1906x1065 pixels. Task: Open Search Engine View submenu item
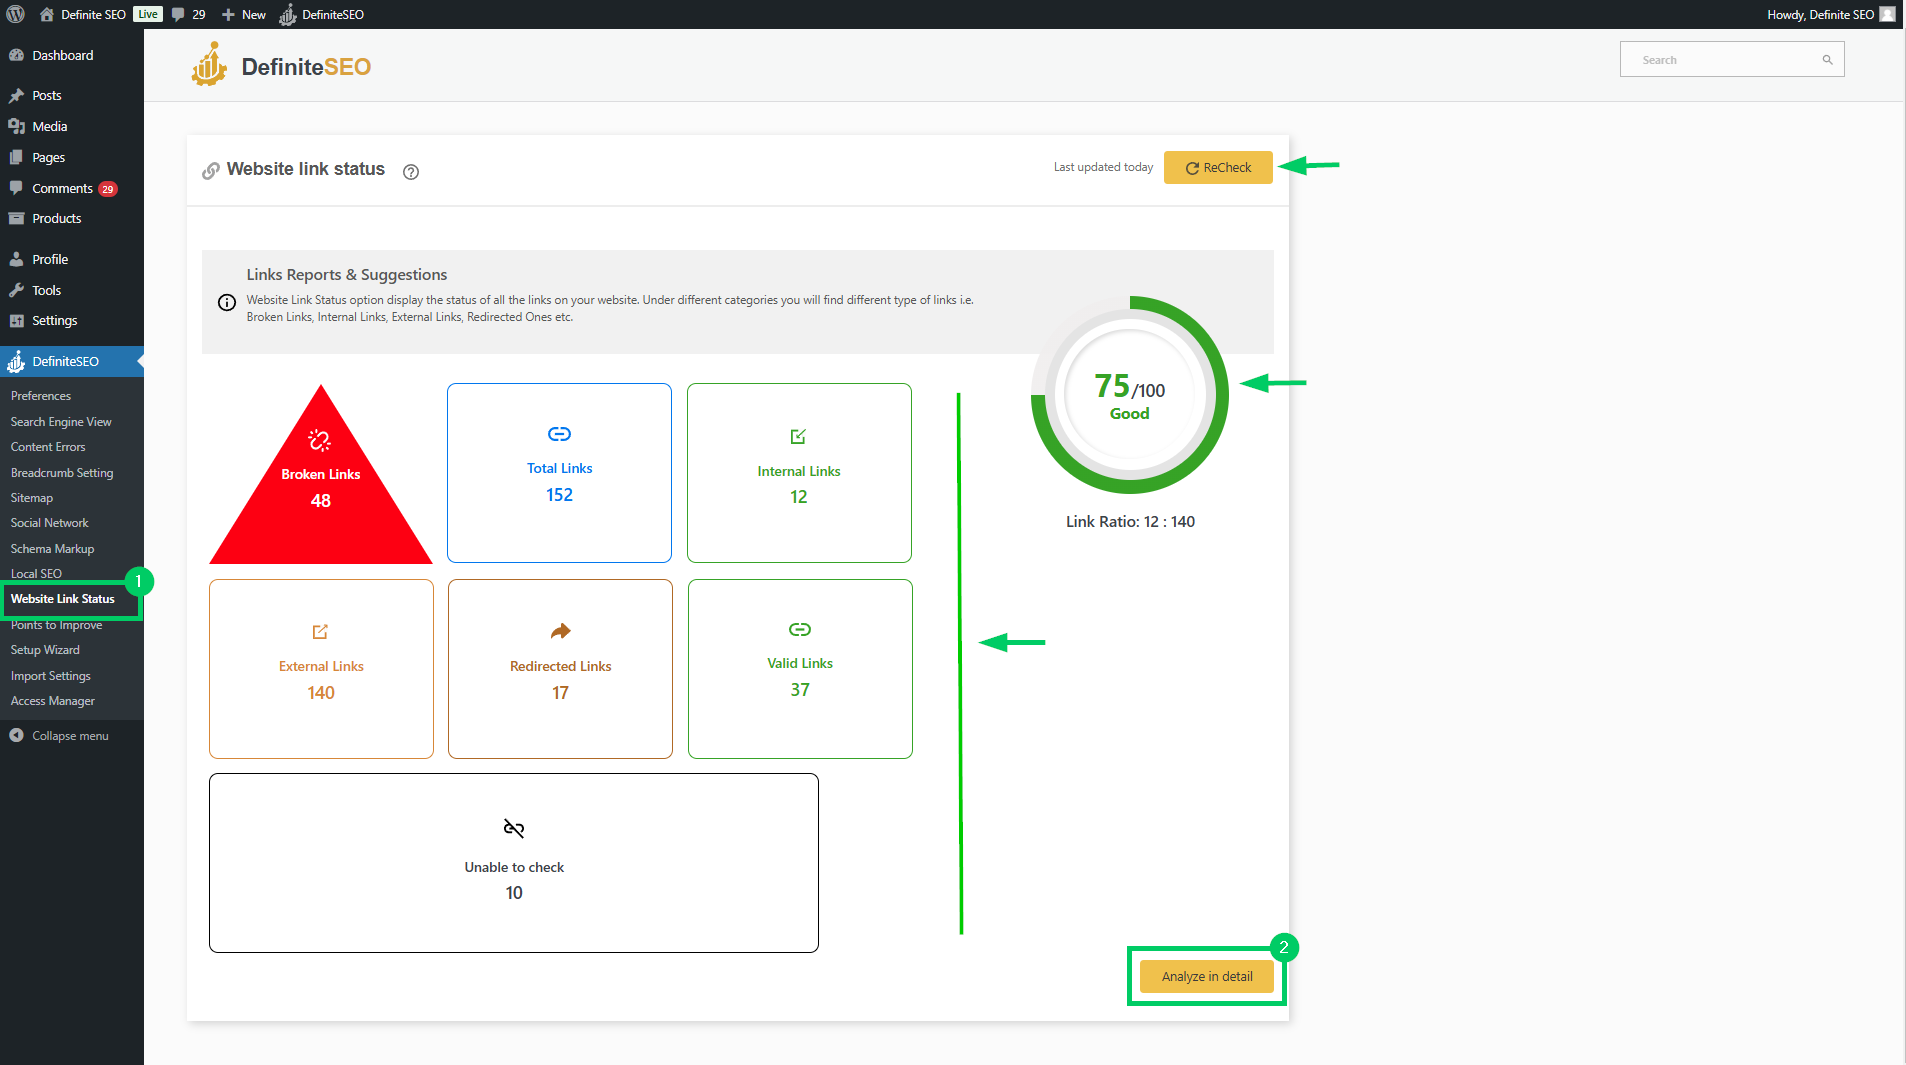tap(61, 422)
